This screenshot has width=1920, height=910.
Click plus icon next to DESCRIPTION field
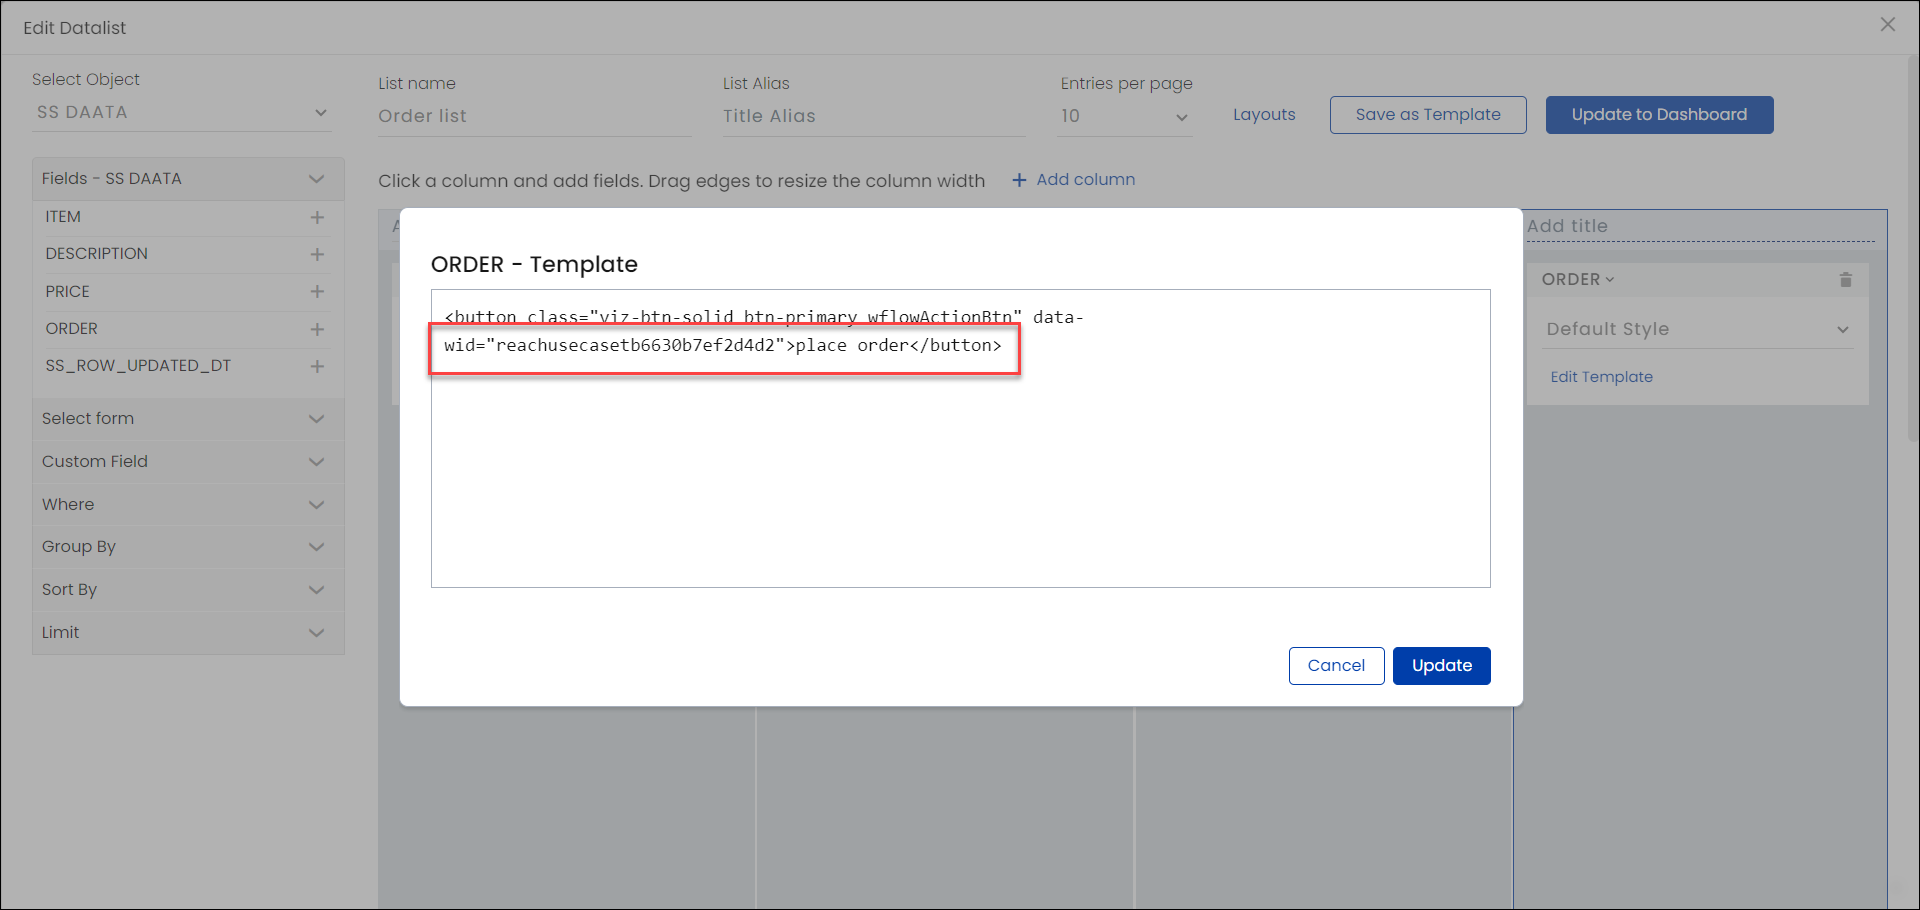[x=317, y=254]
